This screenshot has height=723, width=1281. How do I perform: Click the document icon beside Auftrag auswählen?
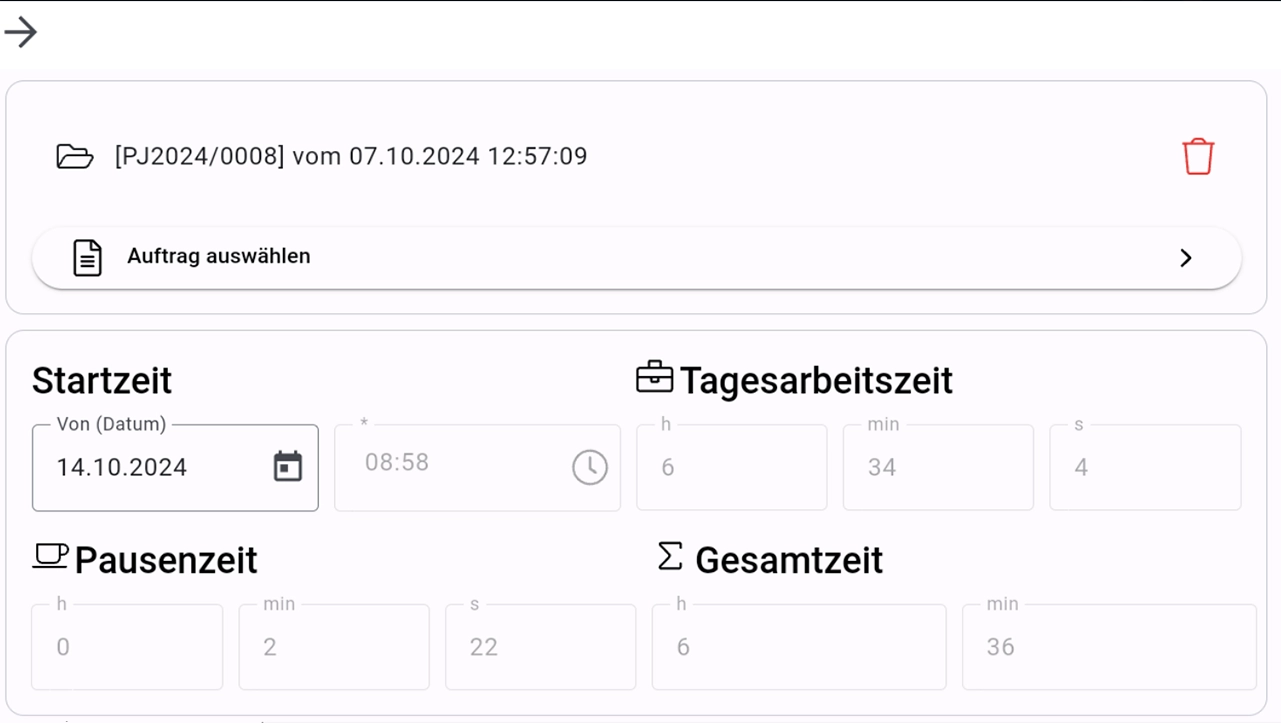(88, 257)
